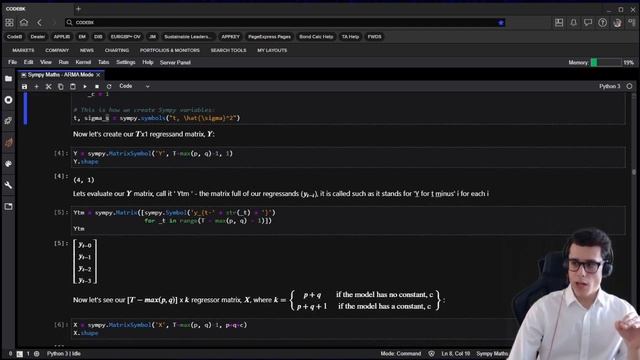The image size is (640, 360).
Task: Click the Ln 8, Col 10 status
Action: click(x=455, y=353)
